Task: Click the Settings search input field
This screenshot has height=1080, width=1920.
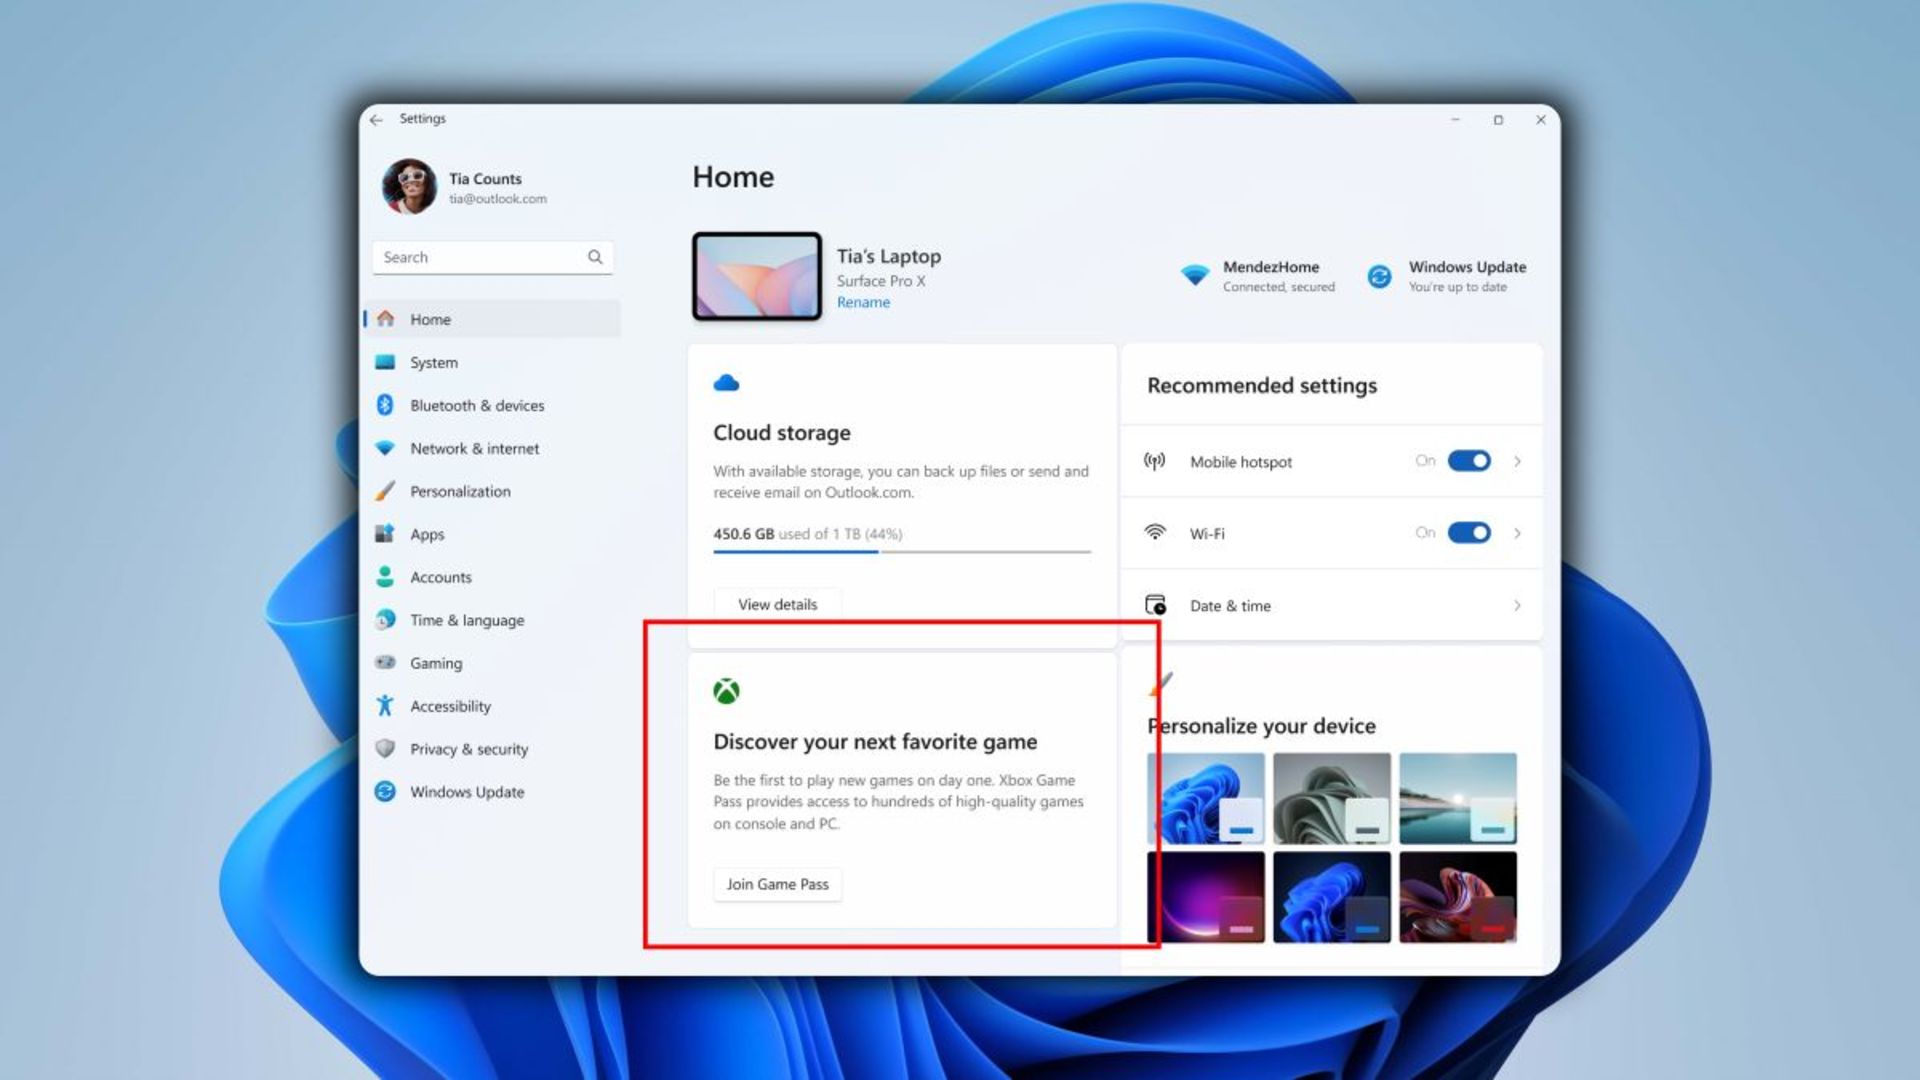Action: tap(491, 256)
